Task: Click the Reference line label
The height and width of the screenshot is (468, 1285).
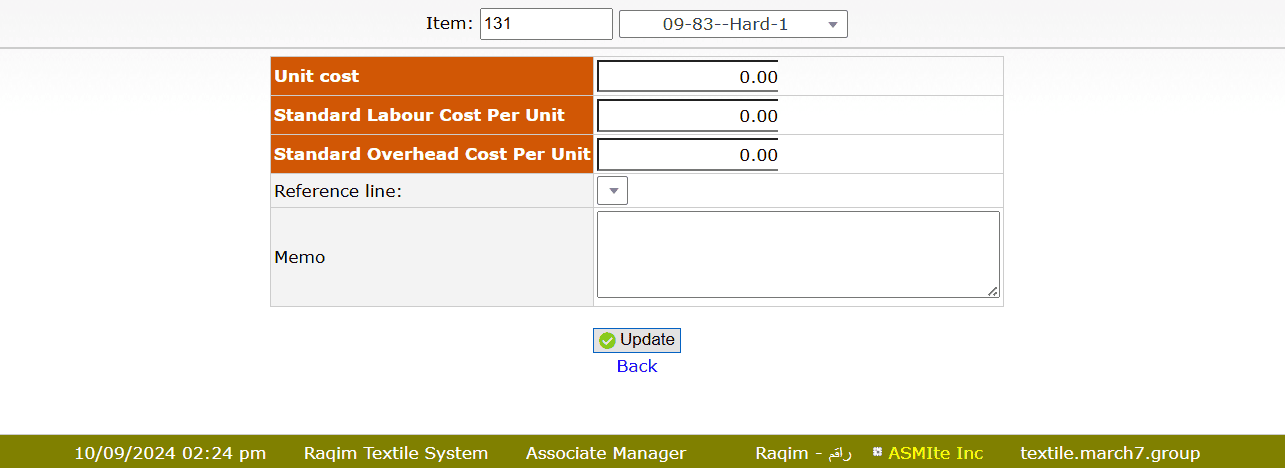Action: [338, 191]
